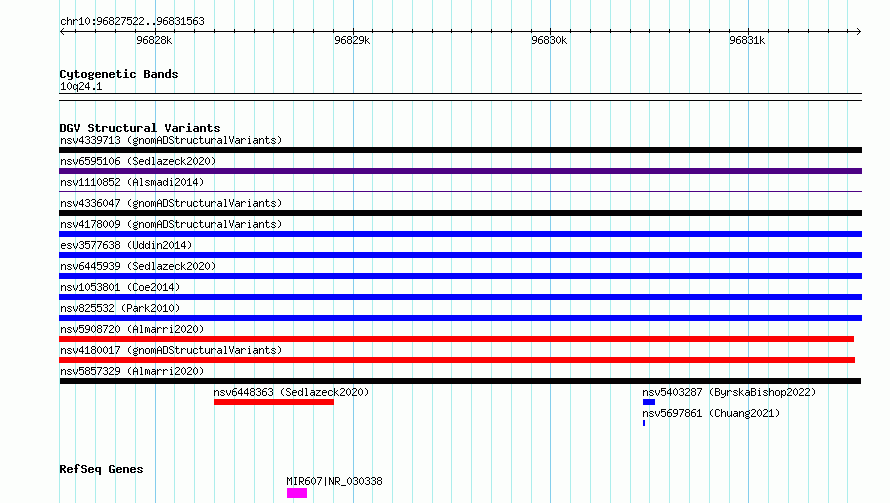Click the short red bar under nsv6448363

(x=274, y=402)
